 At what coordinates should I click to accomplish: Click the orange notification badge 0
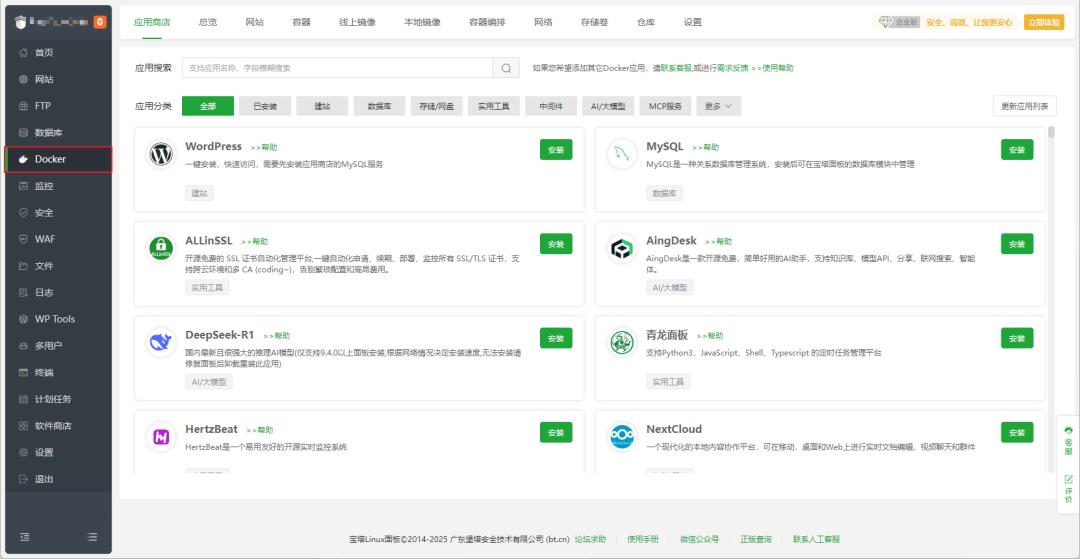(100, 22)
